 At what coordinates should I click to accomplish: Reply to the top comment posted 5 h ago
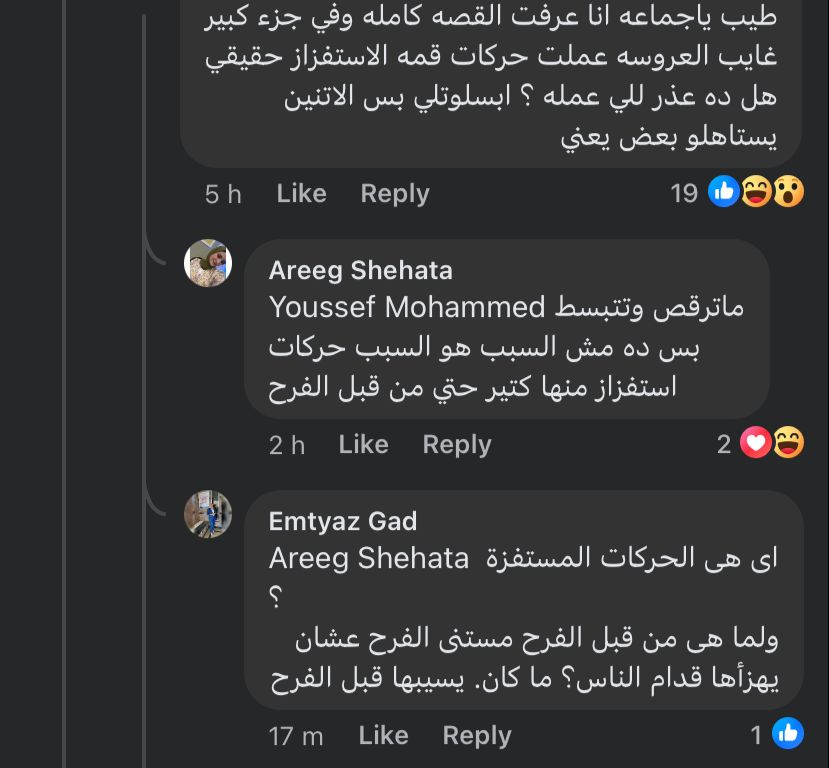tap(394, 193)
